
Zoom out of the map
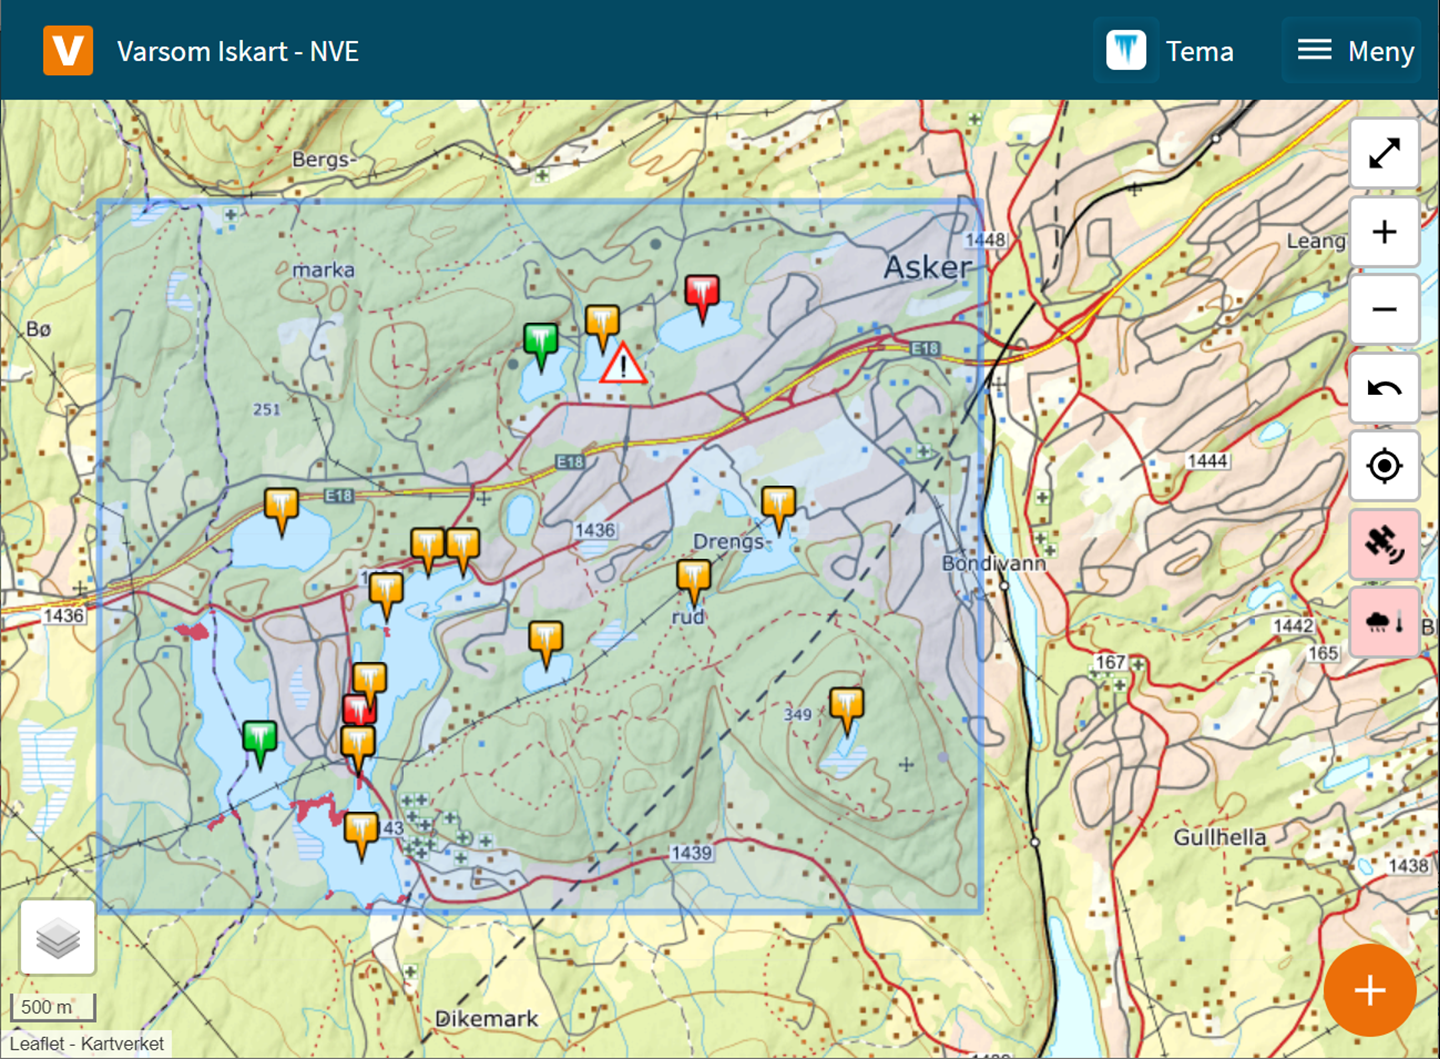[x=1384, y=309]
